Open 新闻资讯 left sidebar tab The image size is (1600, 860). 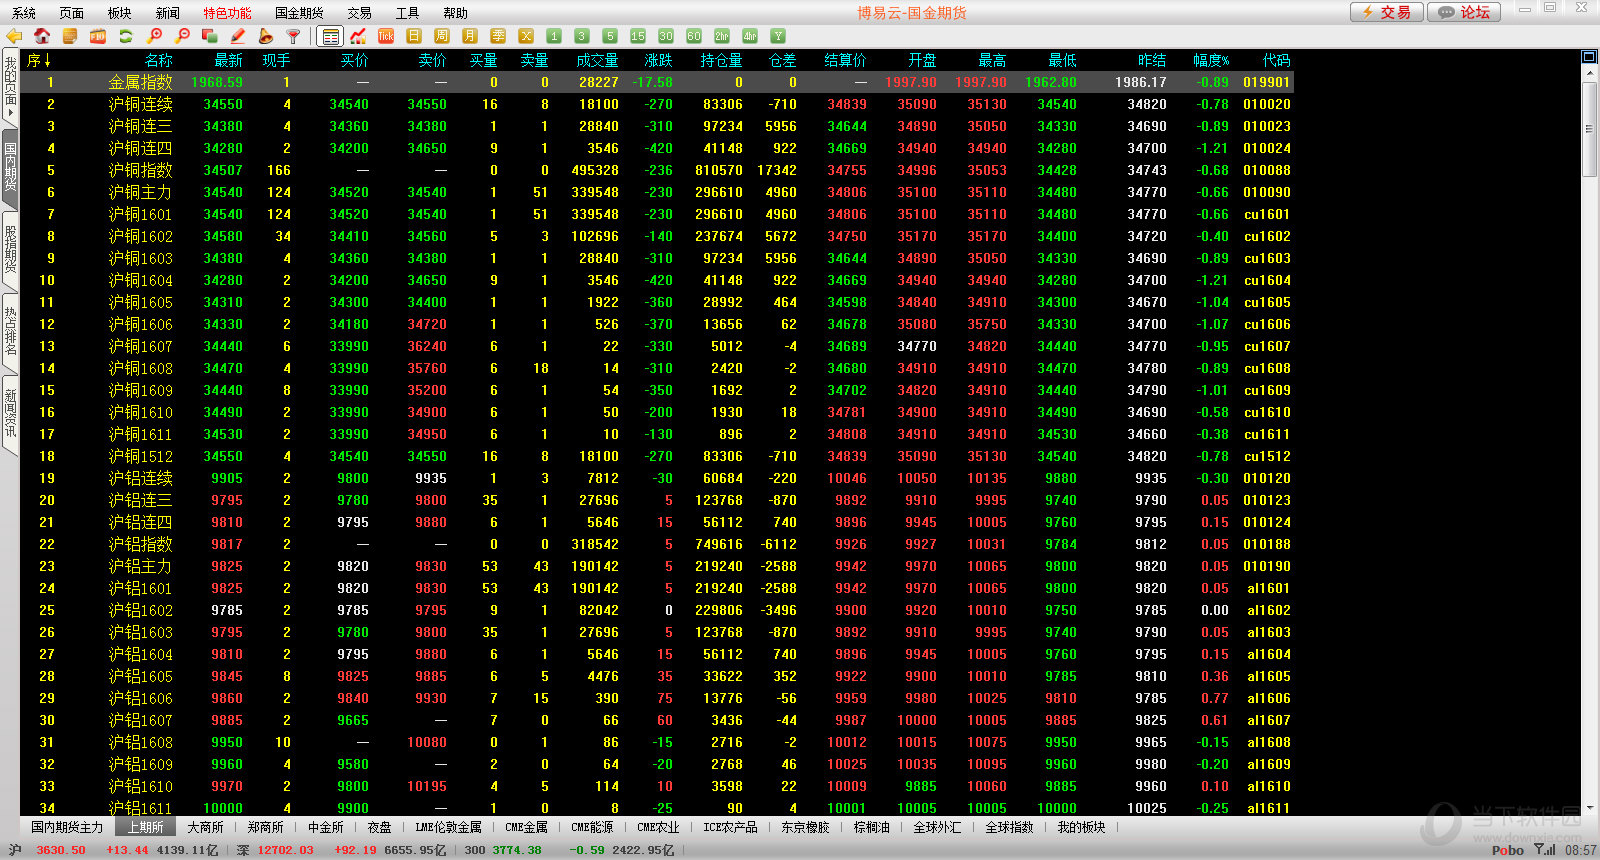10,414
